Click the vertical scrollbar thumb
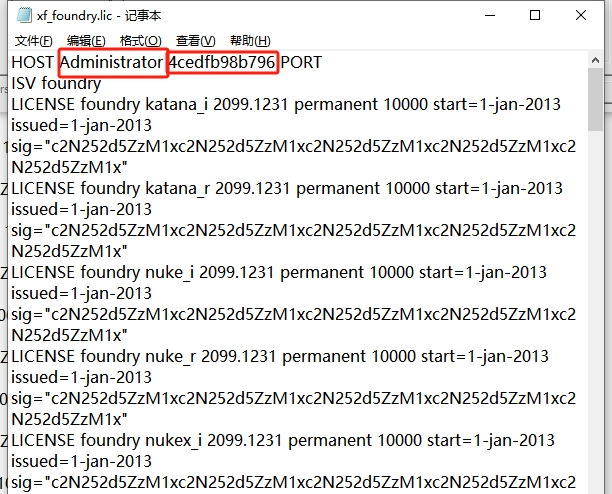 tap(595, 100)
